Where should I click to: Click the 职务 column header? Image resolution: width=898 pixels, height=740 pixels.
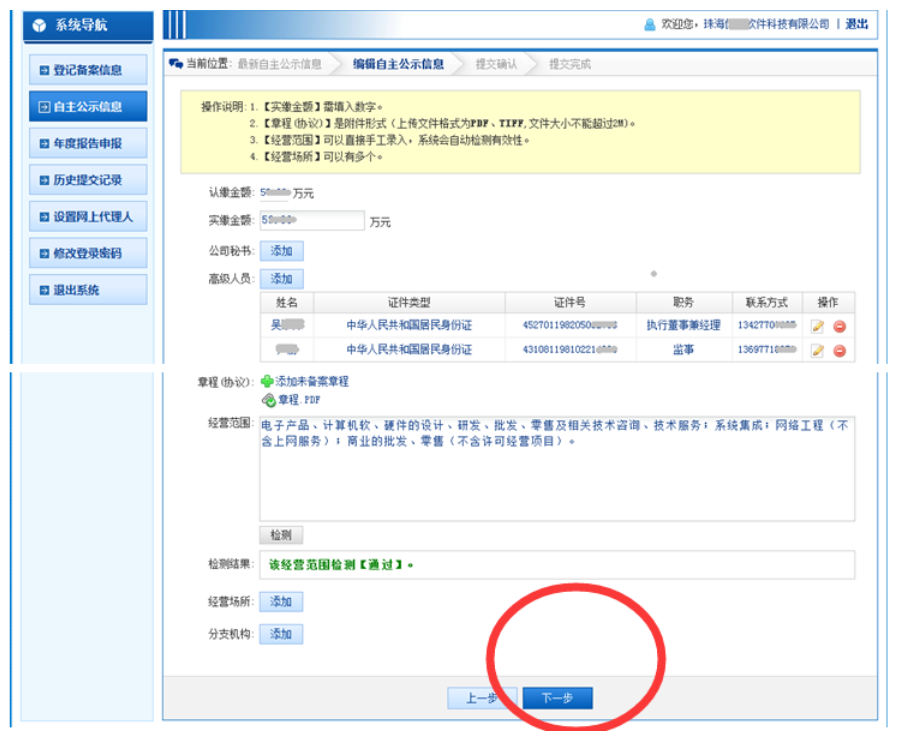click(x=684, y=302)
